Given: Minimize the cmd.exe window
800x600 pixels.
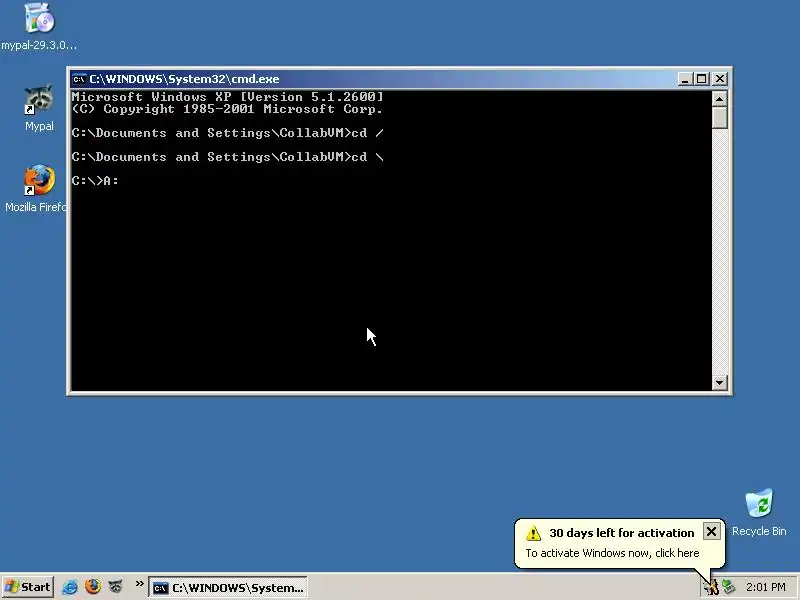Looking at the screenshot, I should 685,79.
